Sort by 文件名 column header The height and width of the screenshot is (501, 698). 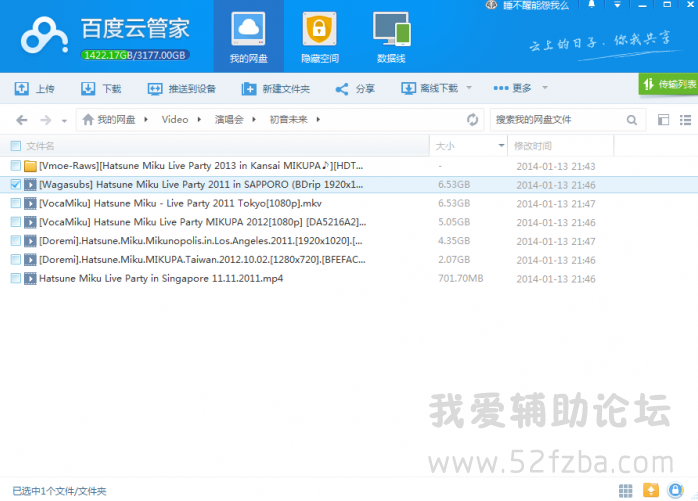40,146
